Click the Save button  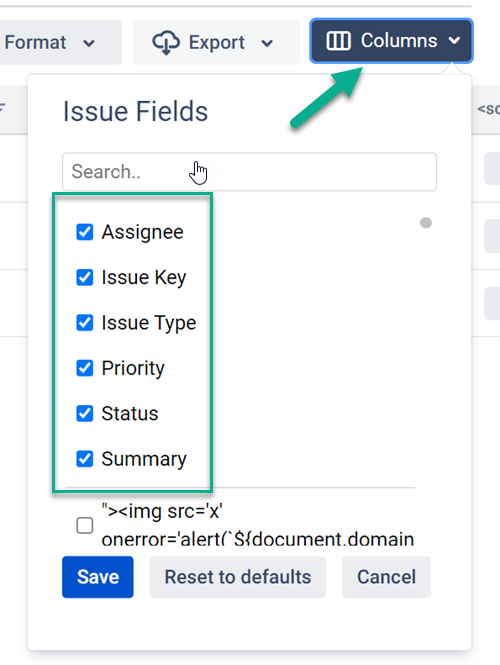pos(98,577)
